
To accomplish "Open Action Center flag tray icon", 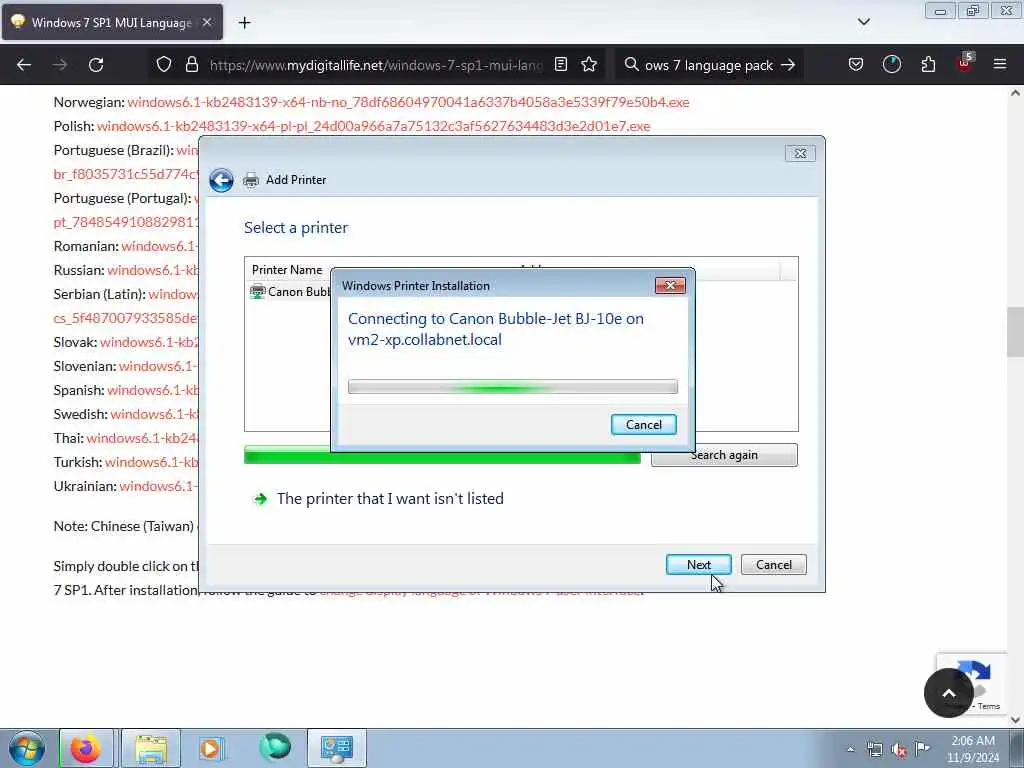I will coord(923,748).
